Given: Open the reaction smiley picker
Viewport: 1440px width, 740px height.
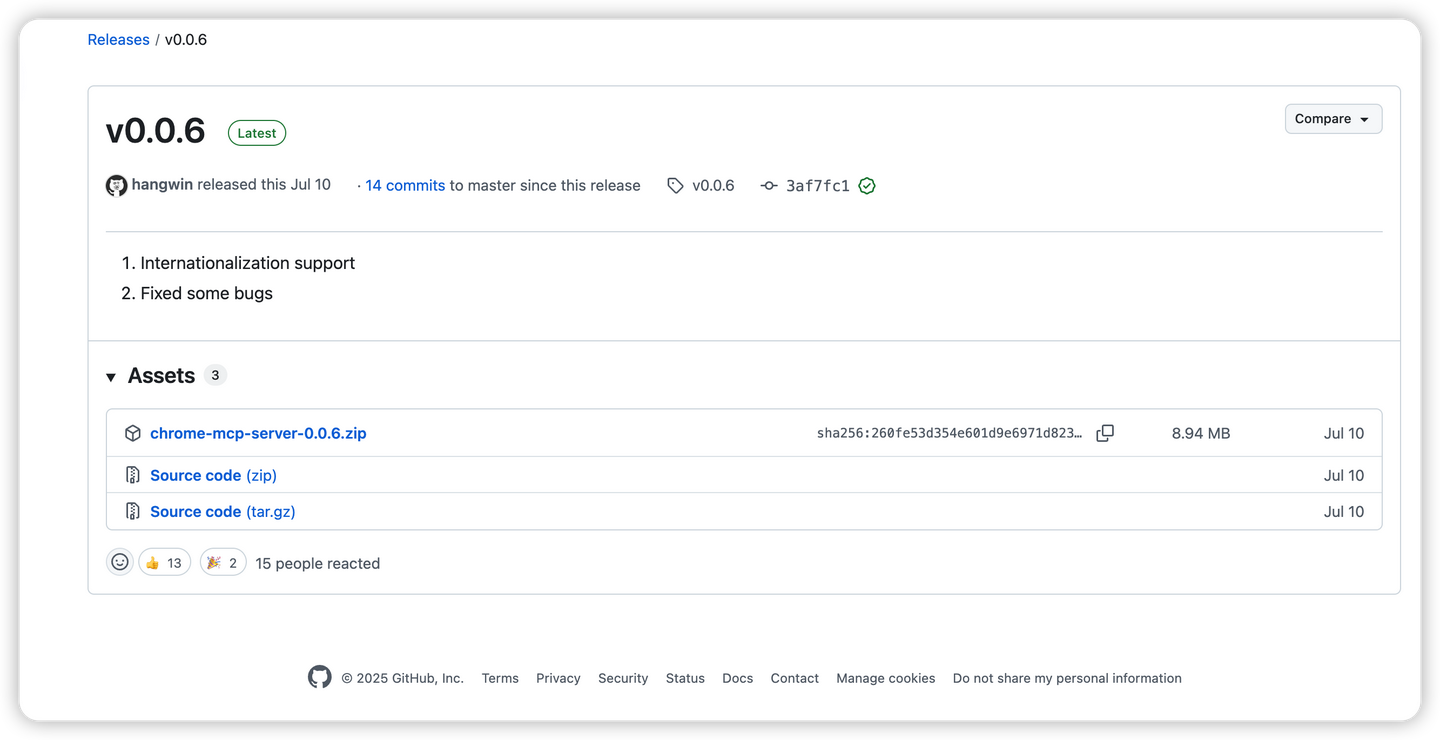Looking at the screenshot, I should click(120, 561).
